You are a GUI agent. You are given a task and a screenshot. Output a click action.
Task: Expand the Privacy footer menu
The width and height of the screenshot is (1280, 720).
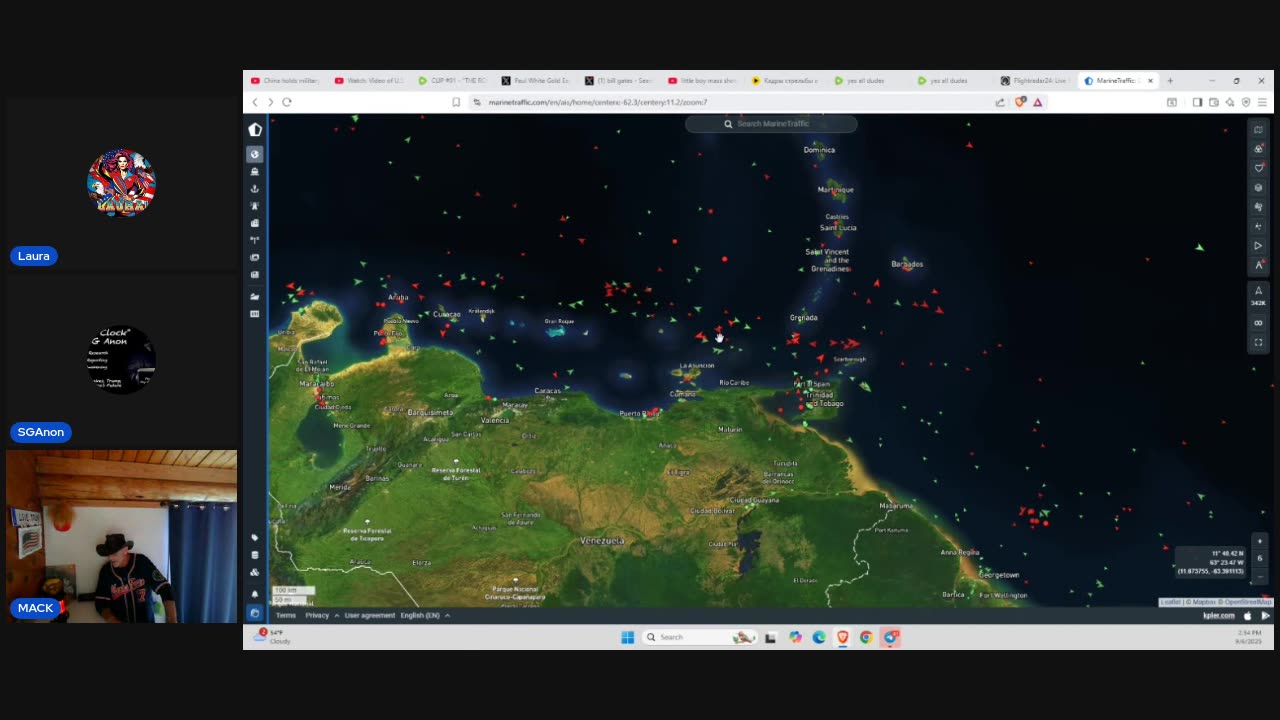321,615
